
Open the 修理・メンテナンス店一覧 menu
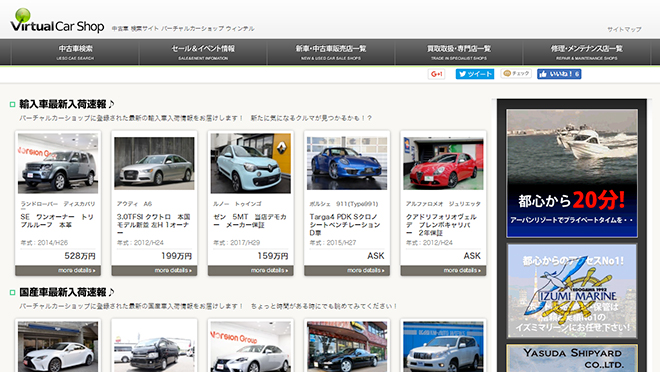[586, 52]
